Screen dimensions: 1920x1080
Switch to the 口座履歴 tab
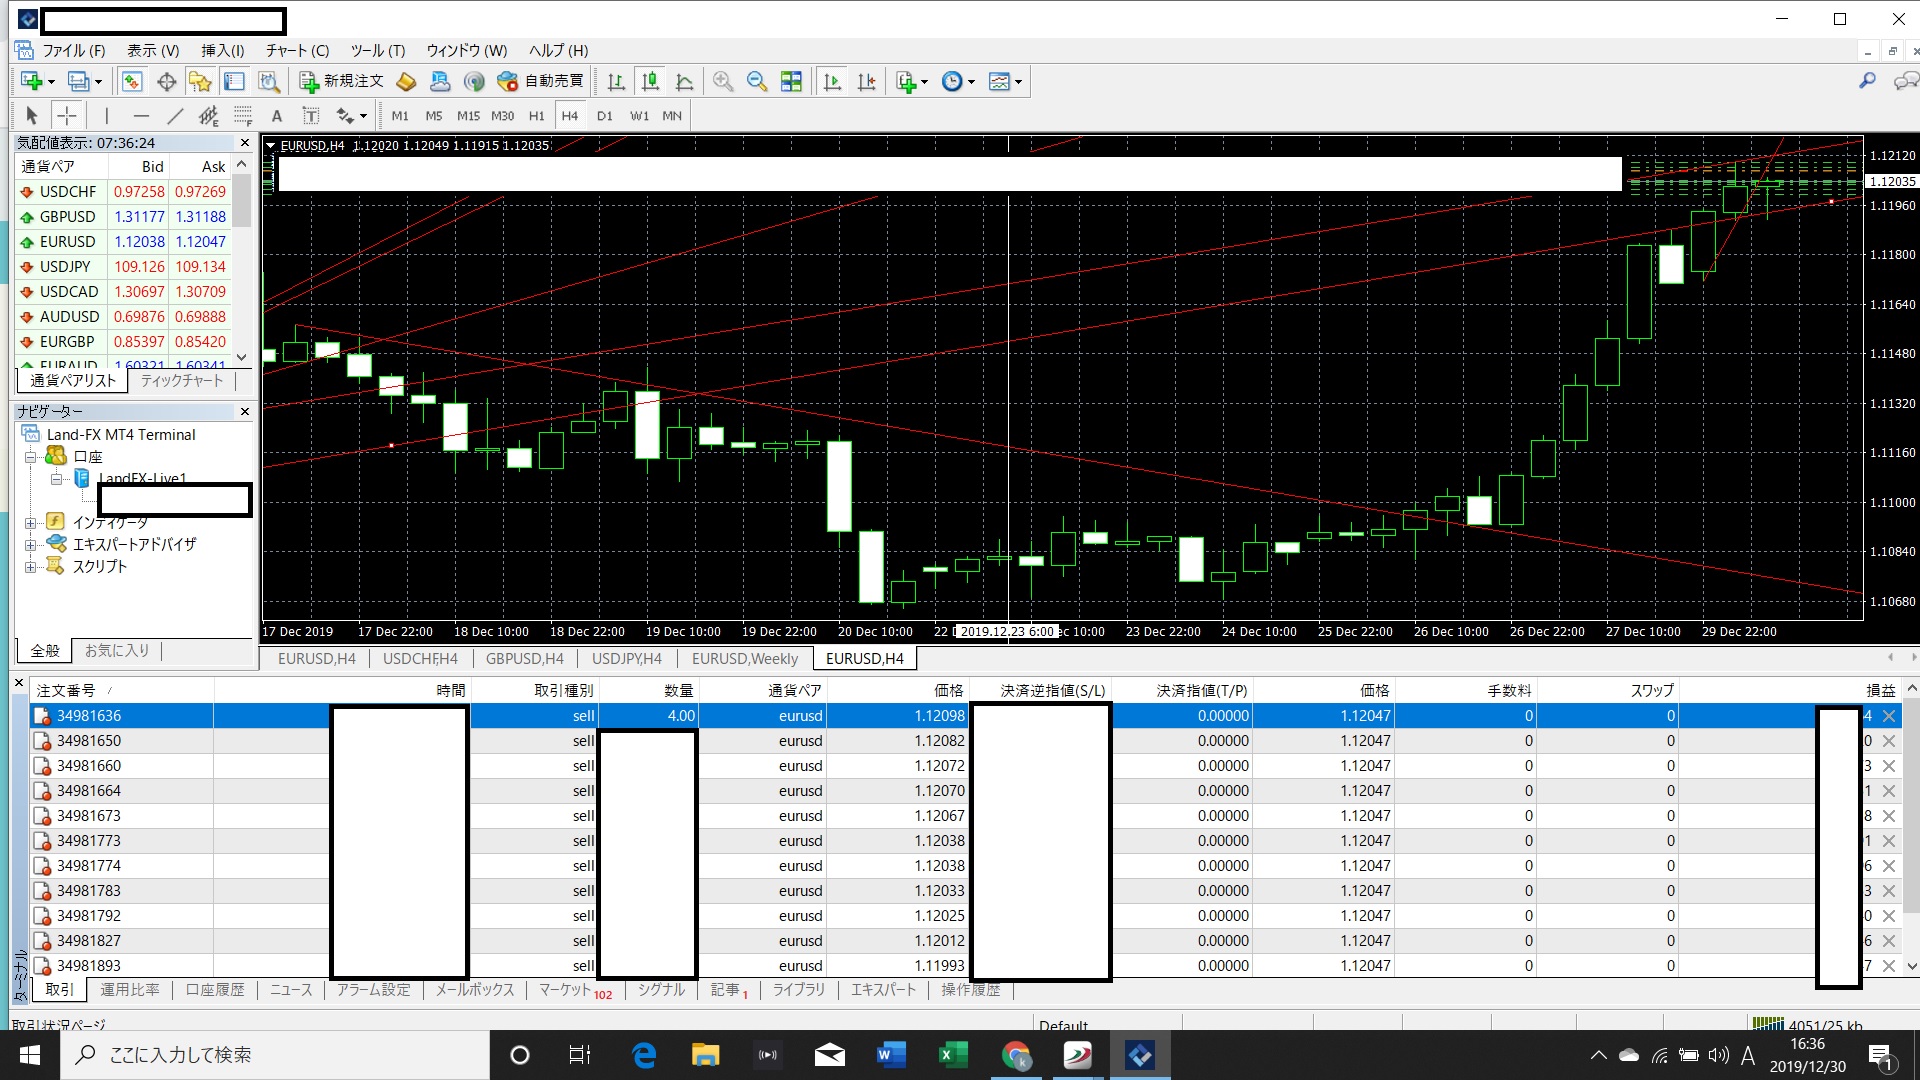click(215, 990)
